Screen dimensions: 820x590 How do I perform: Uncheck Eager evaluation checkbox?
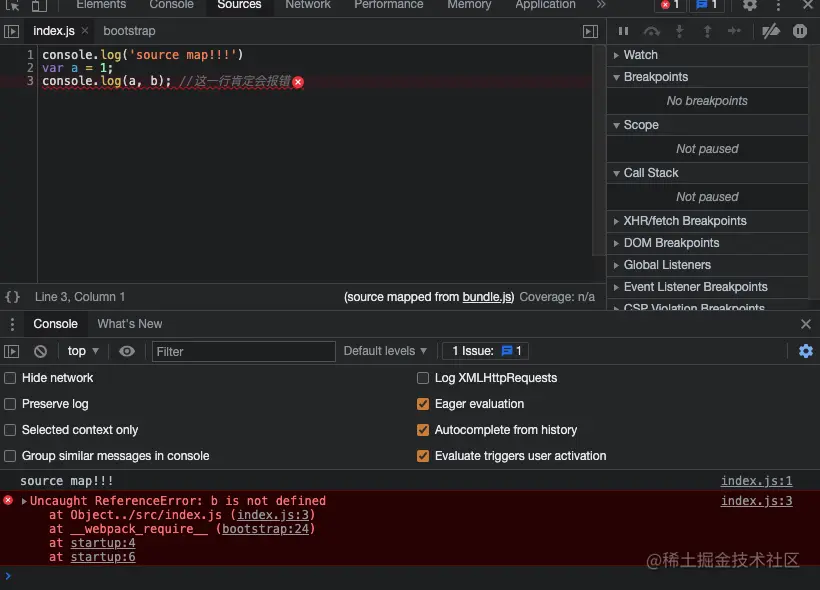(423, 404)
